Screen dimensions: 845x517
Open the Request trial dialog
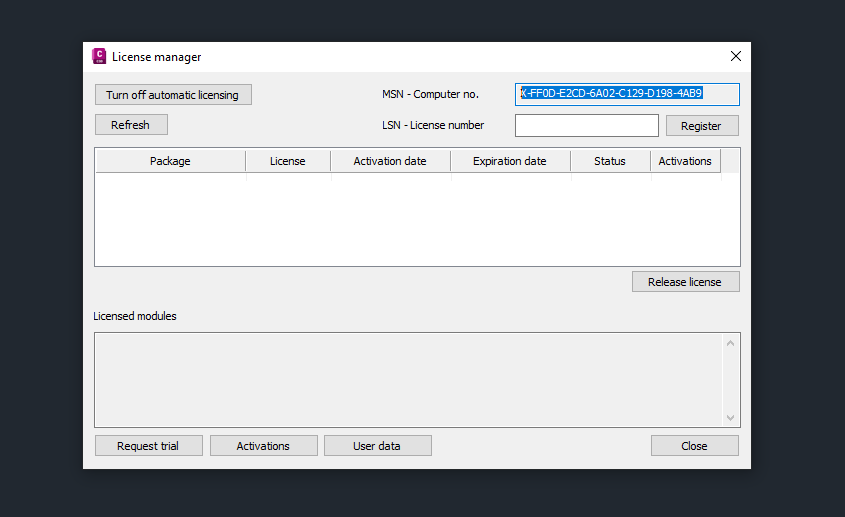click(x=149, y=446)
